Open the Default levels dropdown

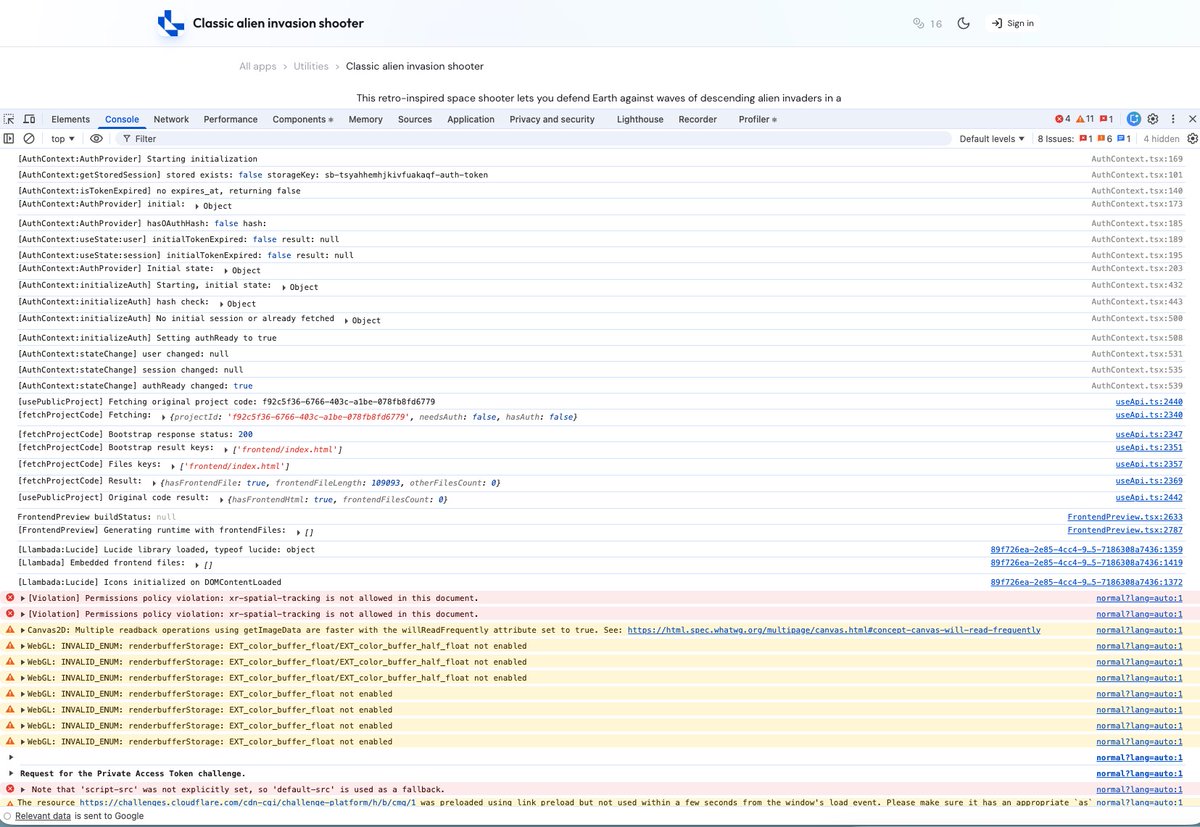point(992,139)
